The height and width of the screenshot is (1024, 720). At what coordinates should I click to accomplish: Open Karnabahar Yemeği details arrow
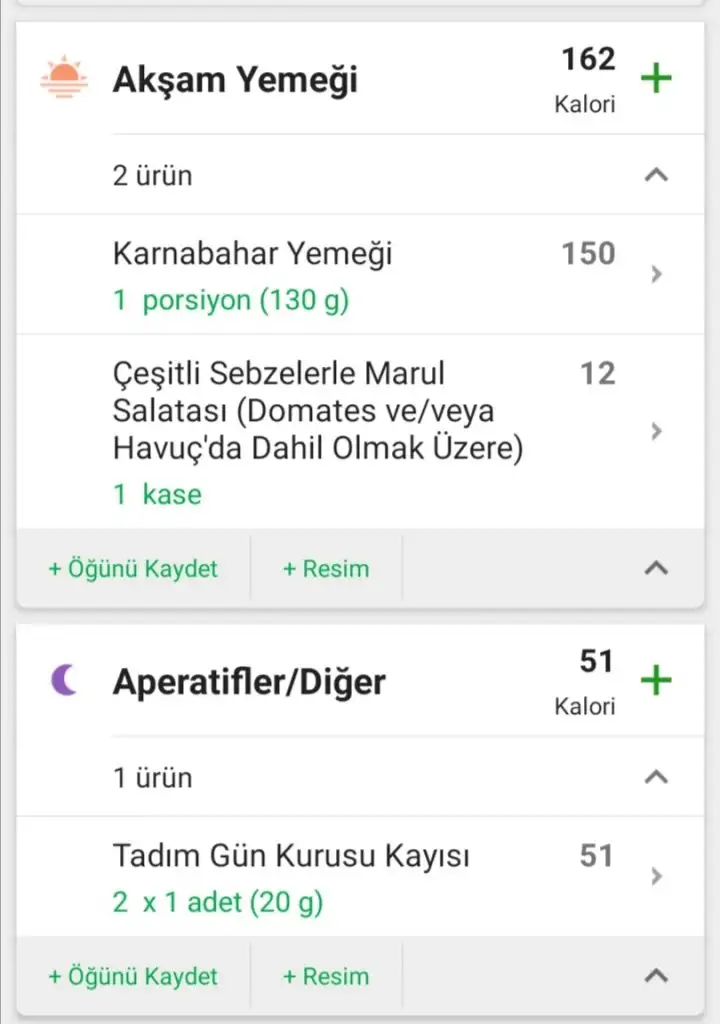coord(656,274)
